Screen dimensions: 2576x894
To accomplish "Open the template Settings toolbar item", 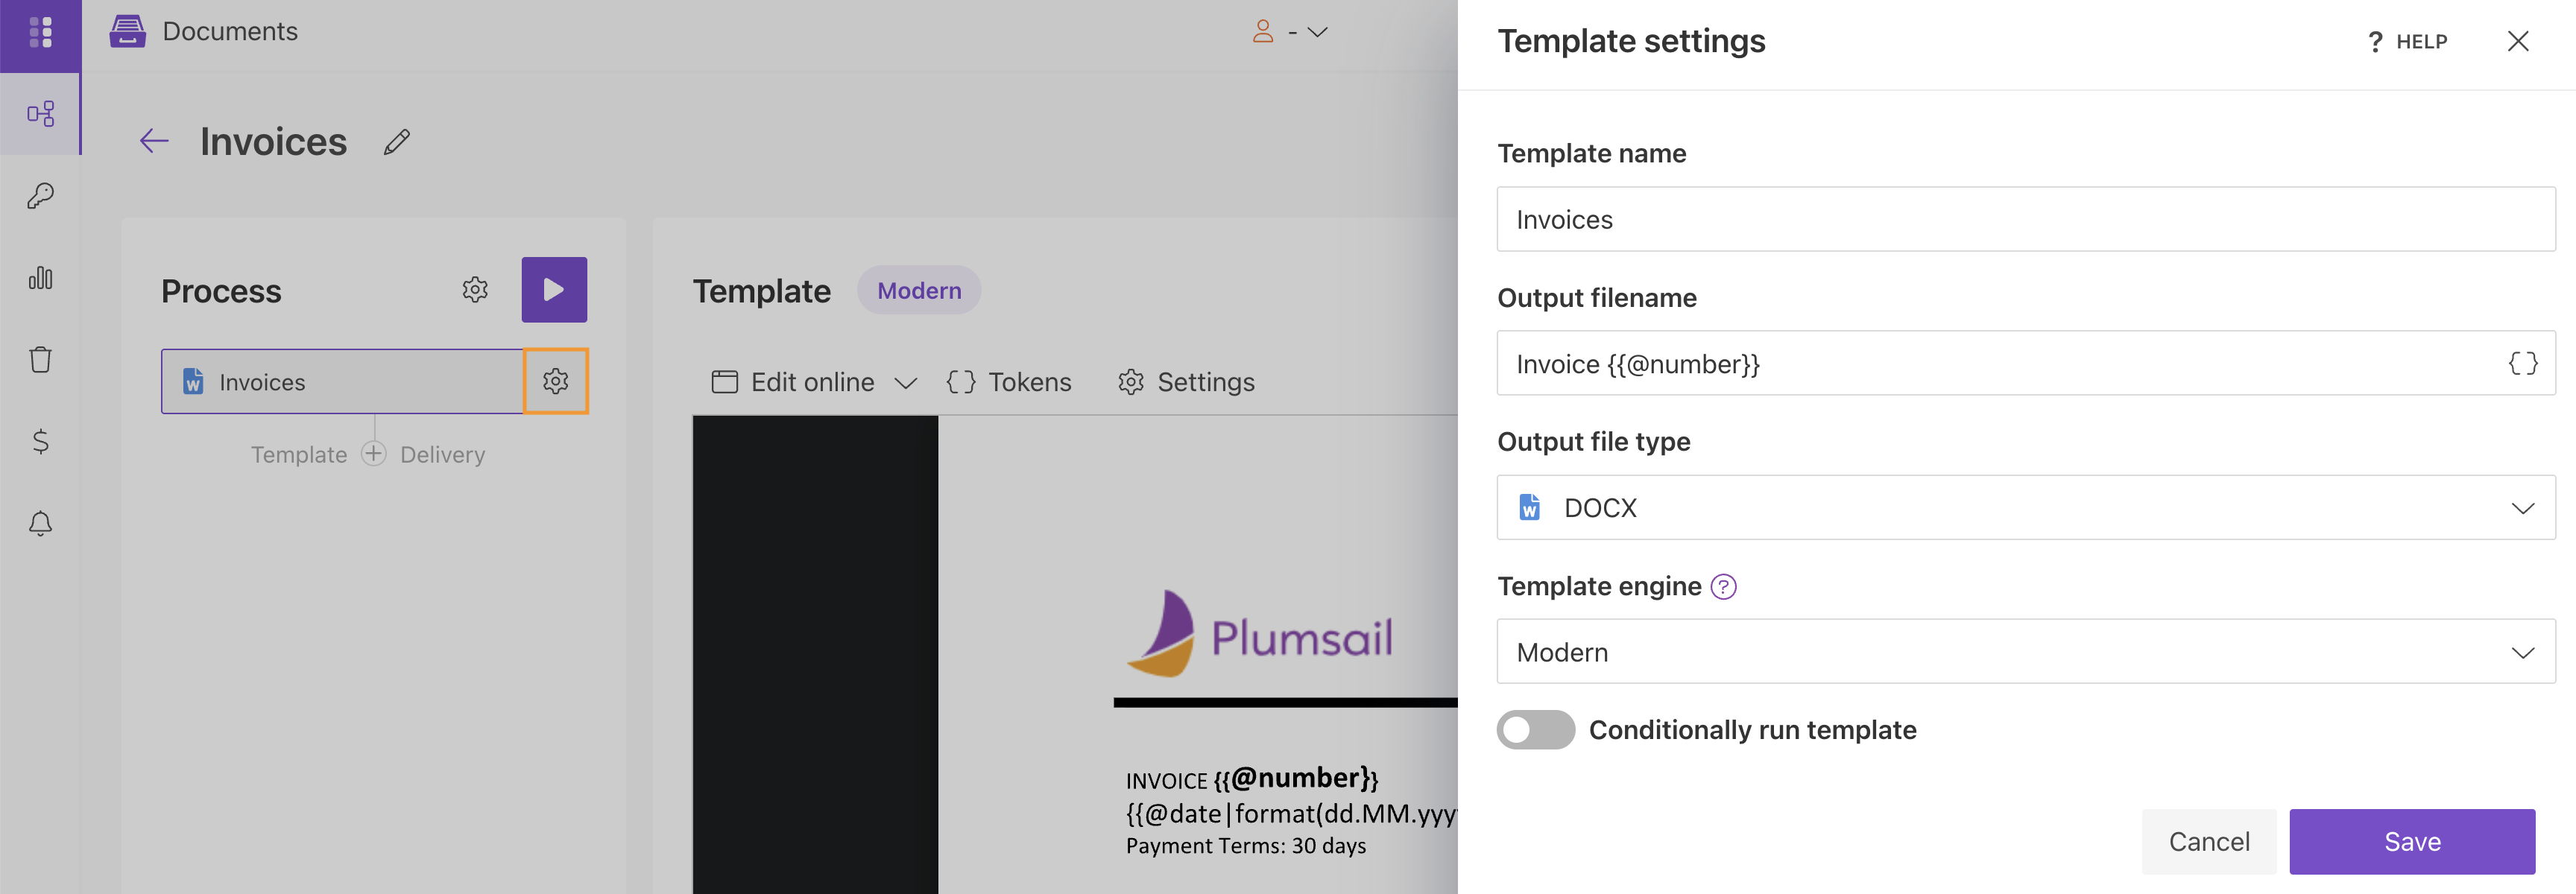I will click(1186, 382).
